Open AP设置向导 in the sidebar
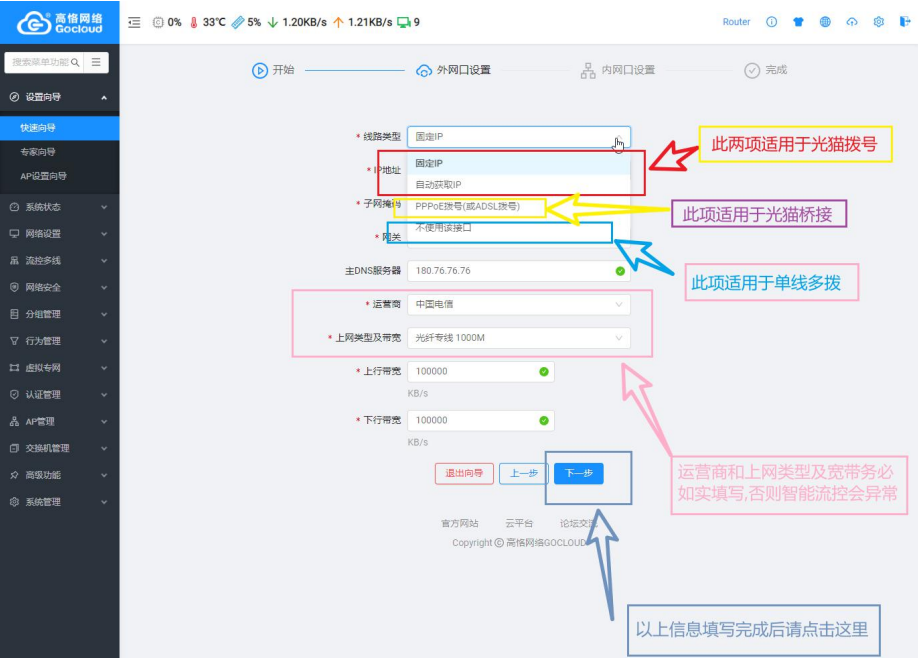The width and height of the screenshot is (918, 658). tap(43, 176)
